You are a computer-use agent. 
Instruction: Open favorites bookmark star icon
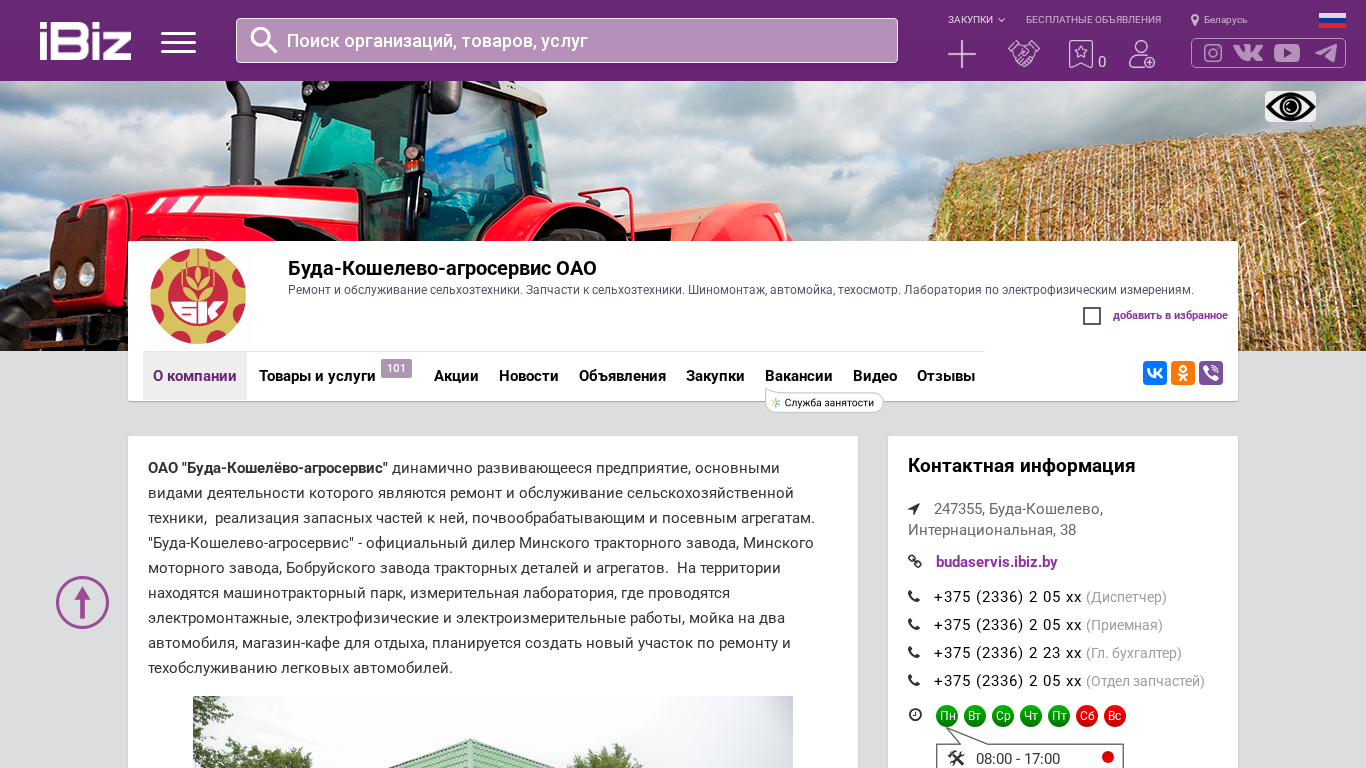tap(1081, 54)
